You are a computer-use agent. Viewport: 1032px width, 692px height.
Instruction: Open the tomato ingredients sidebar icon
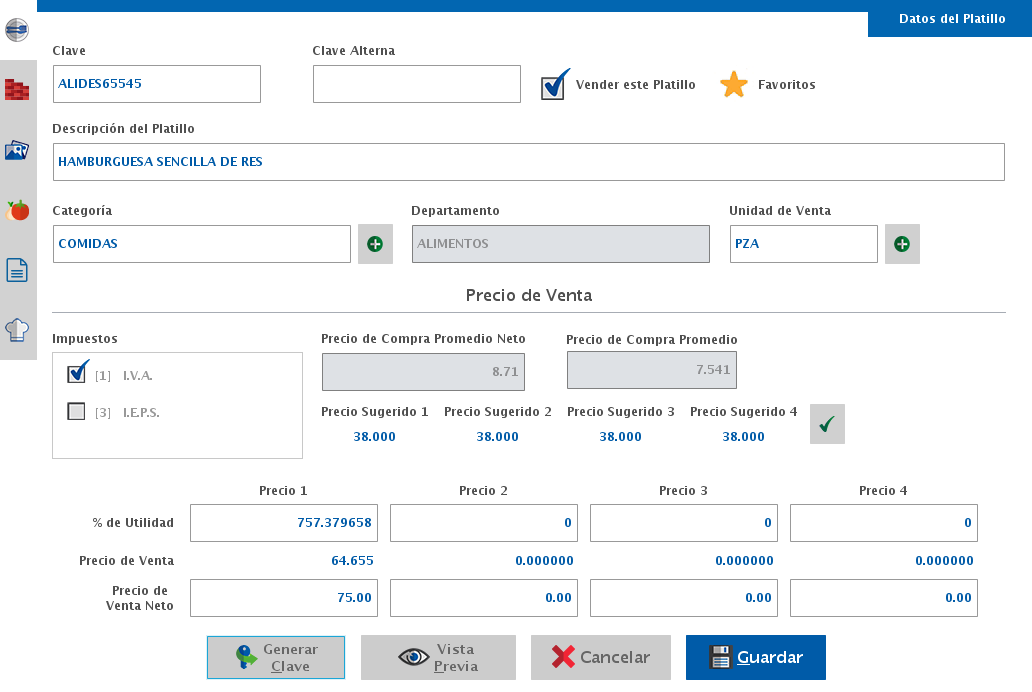17,210
